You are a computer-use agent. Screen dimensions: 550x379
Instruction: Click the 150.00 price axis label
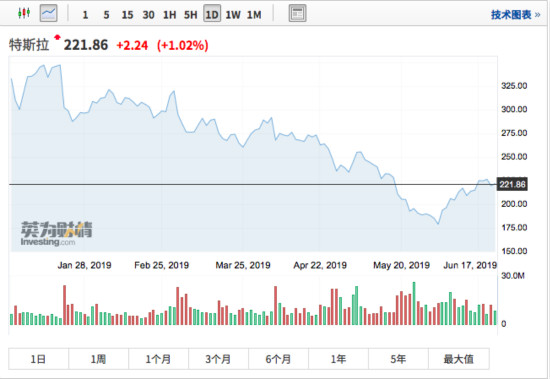click(514, 251)
